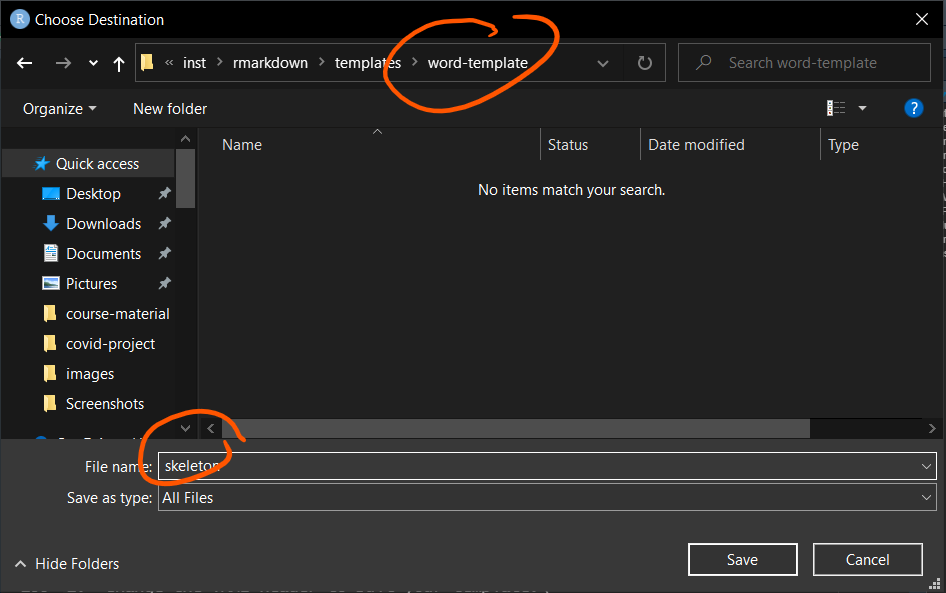Click the Up one level arrow
Image resolution: width=946 pixels, height=593 pixels.
point(119,63)
